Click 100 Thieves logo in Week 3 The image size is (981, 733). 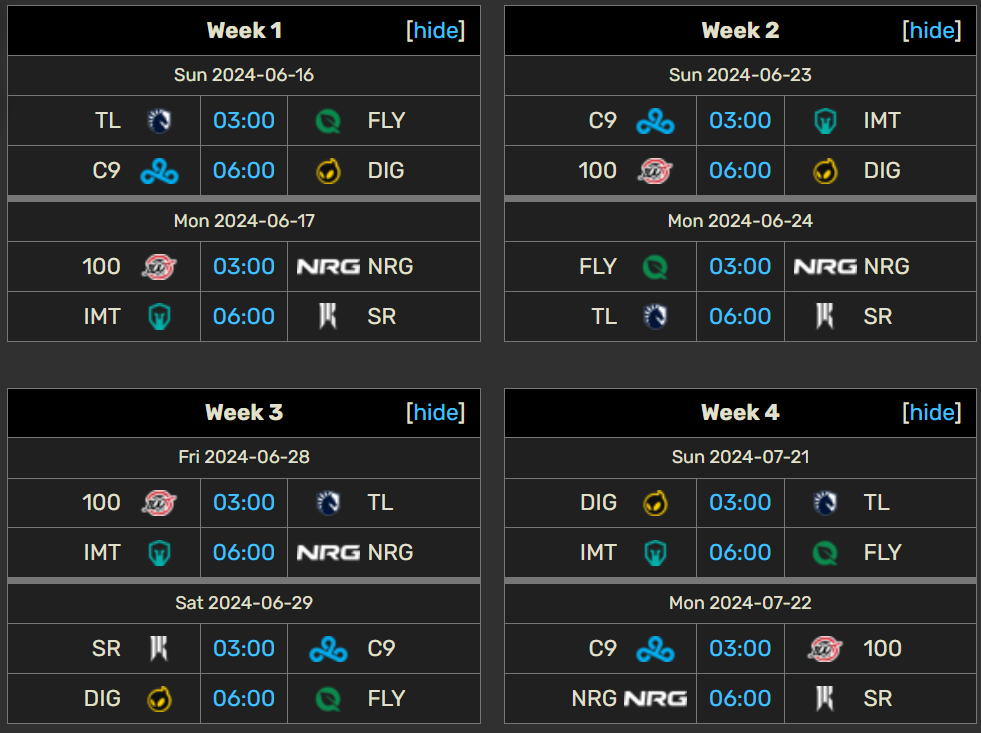(x=159, y=503)
